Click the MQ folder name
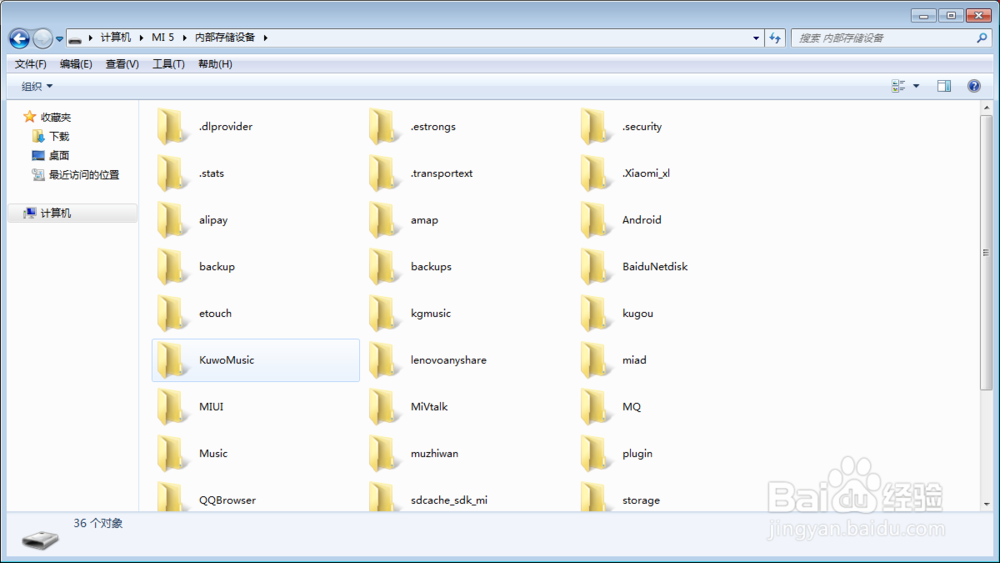Viewport: 1000px width, 563px height. 631,406
